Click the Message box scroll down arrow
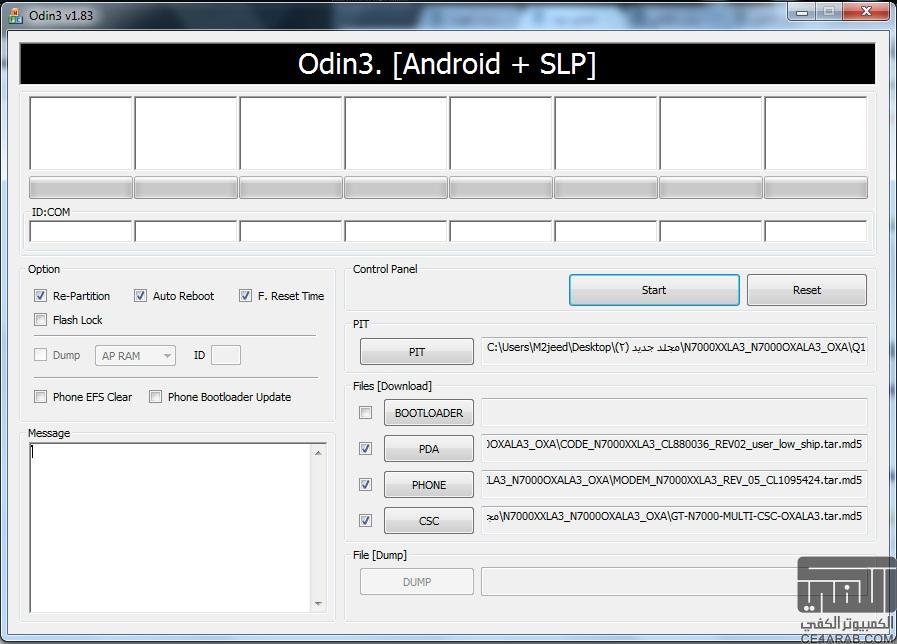This screenshot has width=897, height=644. [x=318, y=604]
